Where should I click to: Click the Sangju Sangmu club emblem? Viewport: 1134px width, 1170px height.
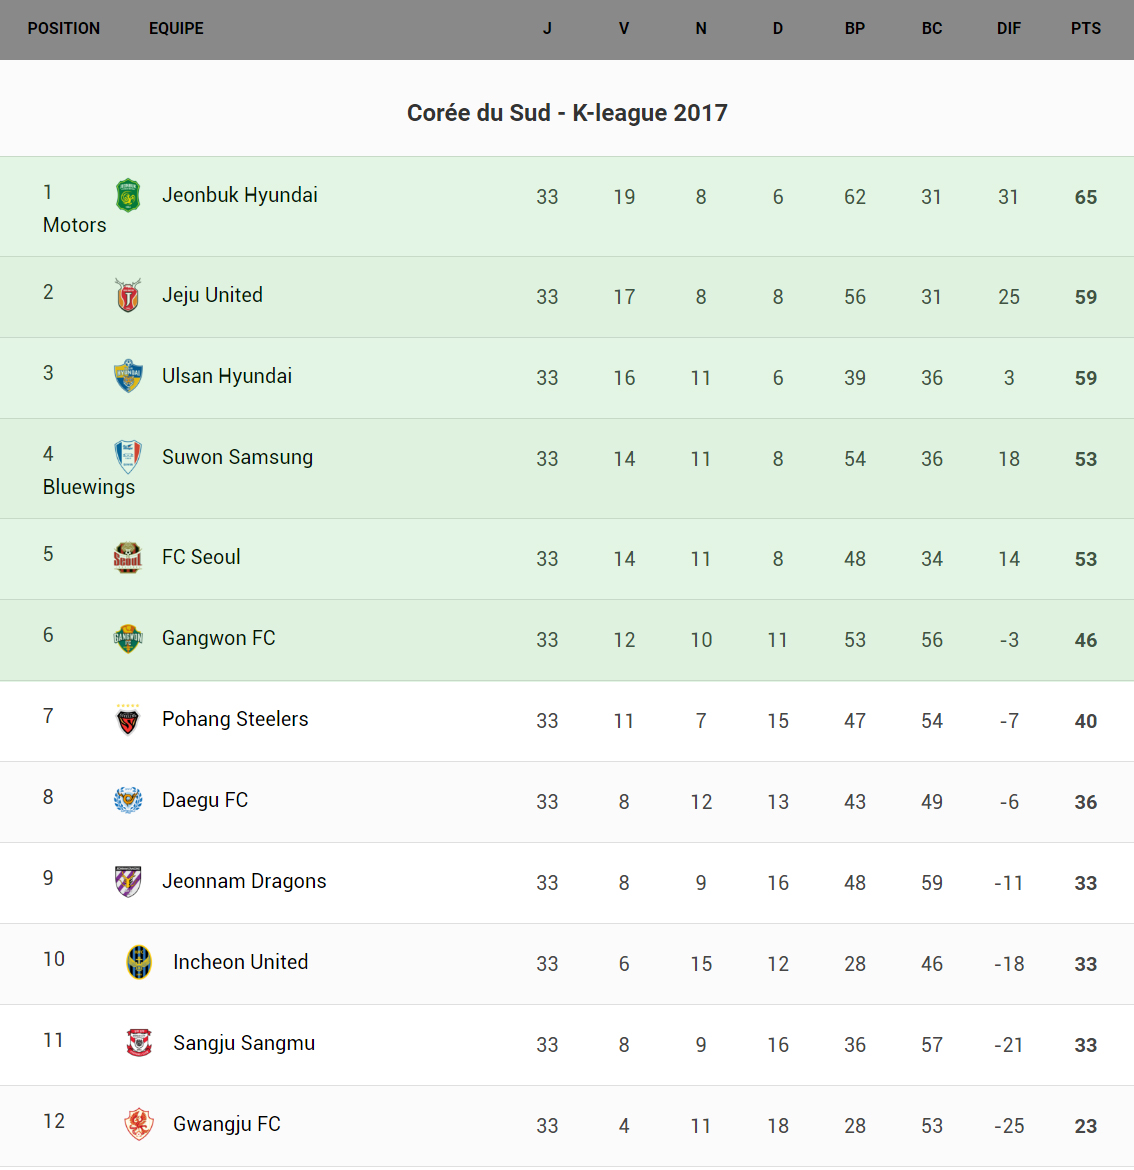point(139,1043)
